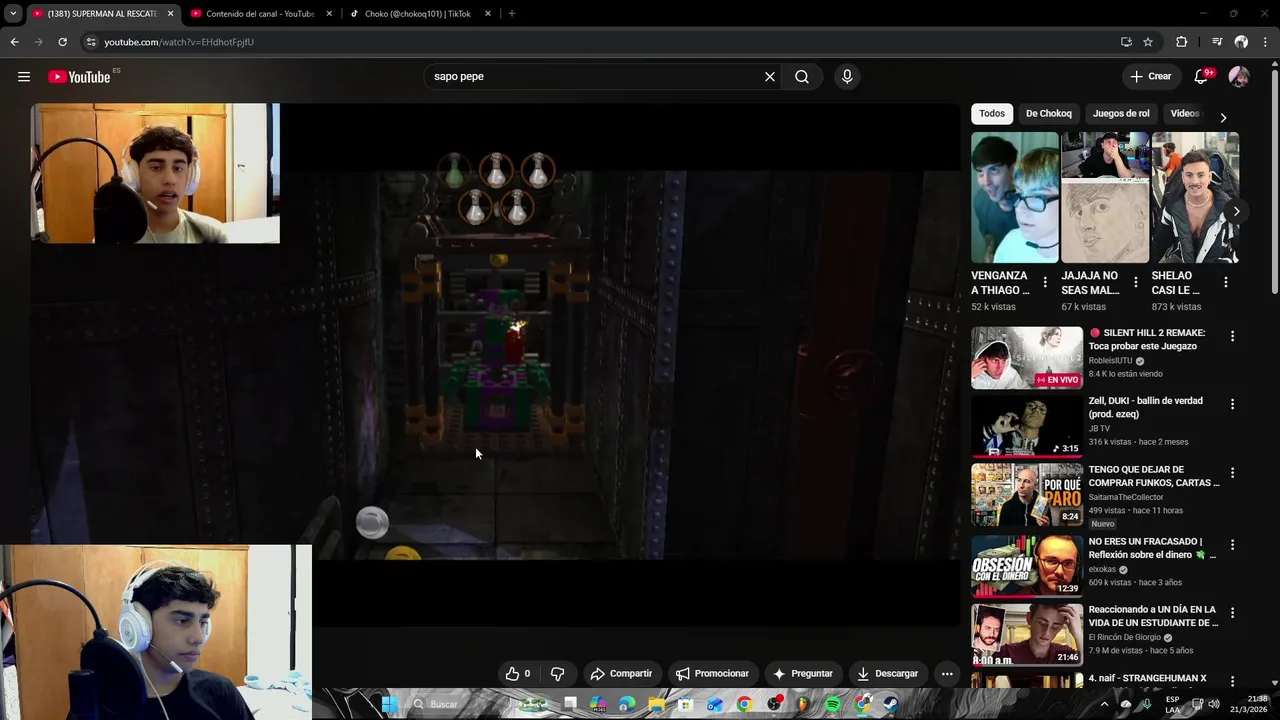The width and height of the screenshot is (1280, 720).
Task: Open the YouTube account avatar menu
Action: point(1239,77)
